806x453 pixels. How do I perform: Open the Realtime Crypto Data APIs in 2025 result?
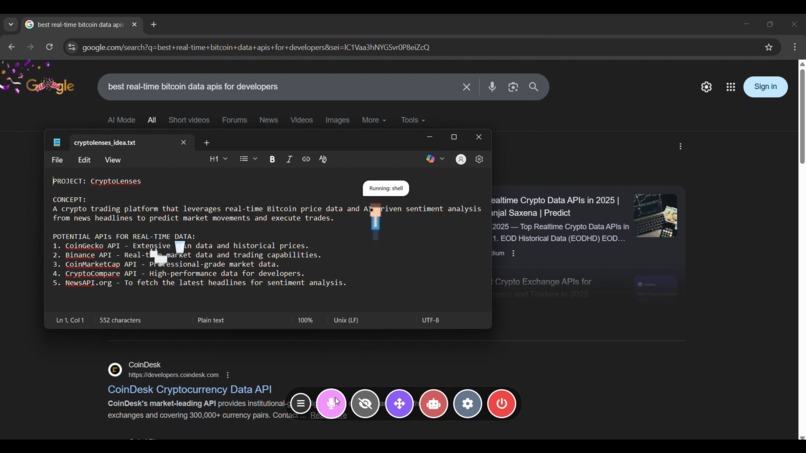tap(555, 206)
